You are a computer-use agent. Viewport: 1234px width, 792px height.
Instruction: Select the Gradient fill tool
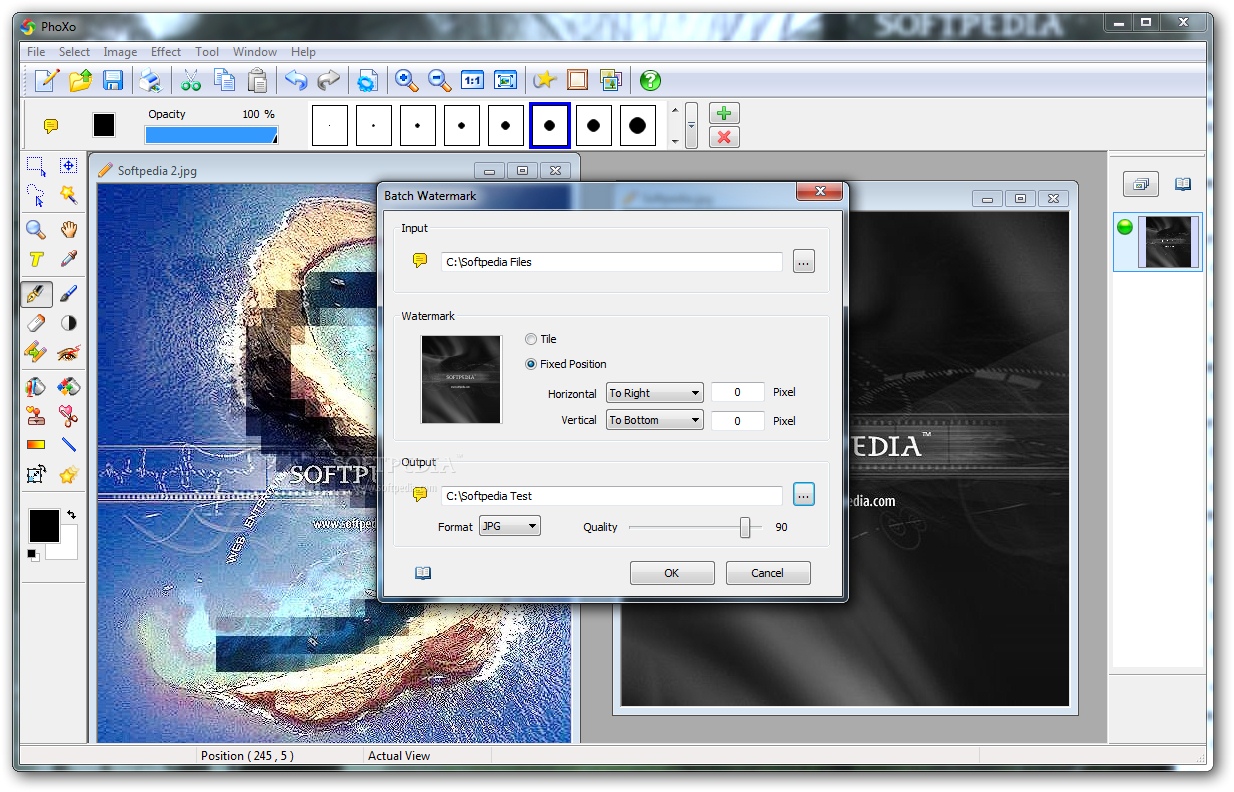pyautogui.click(x=36, y=445)
